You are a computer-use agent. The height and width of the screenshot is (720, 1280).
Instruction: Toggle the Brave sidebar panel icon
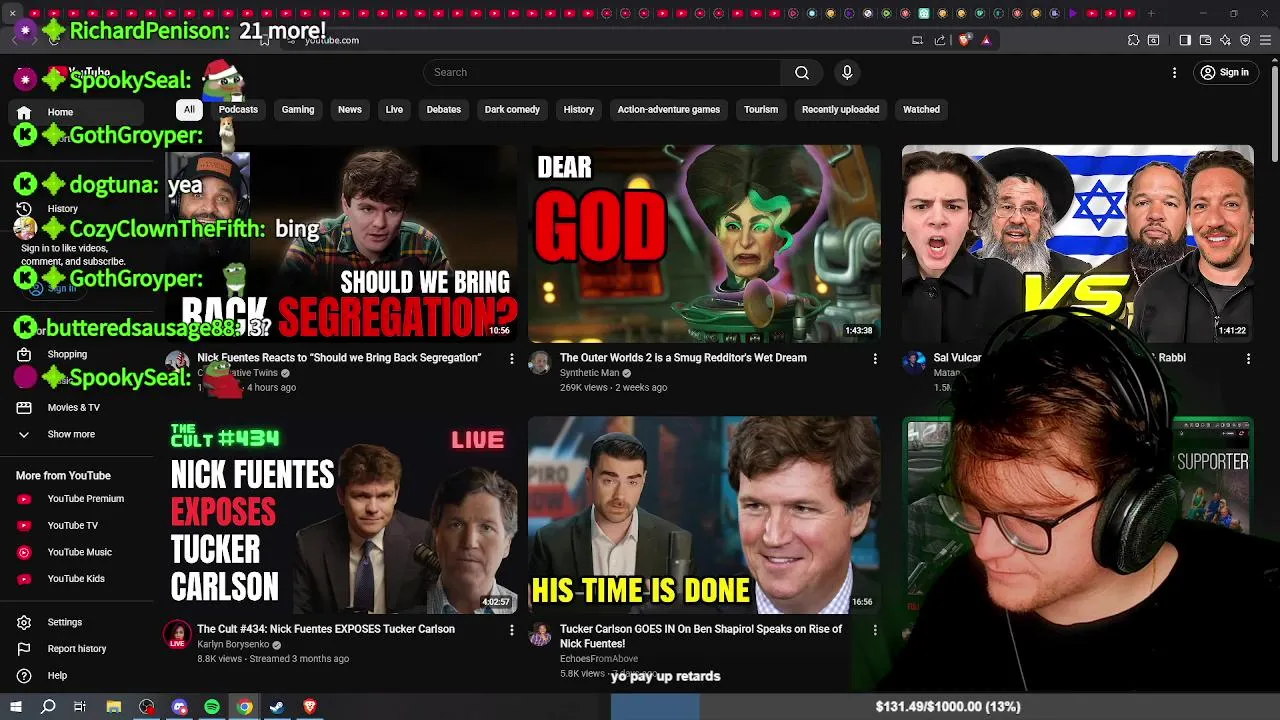click(x=1185, y=40)
